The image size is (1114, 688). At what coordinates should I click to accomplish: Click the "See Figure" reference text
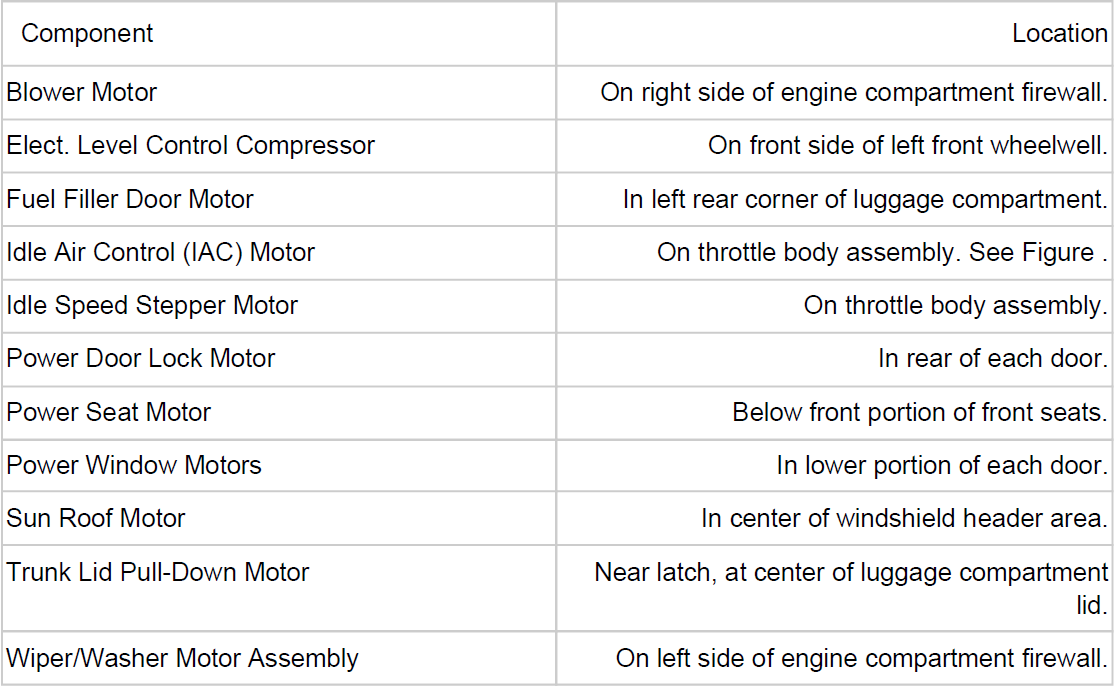1030,252
